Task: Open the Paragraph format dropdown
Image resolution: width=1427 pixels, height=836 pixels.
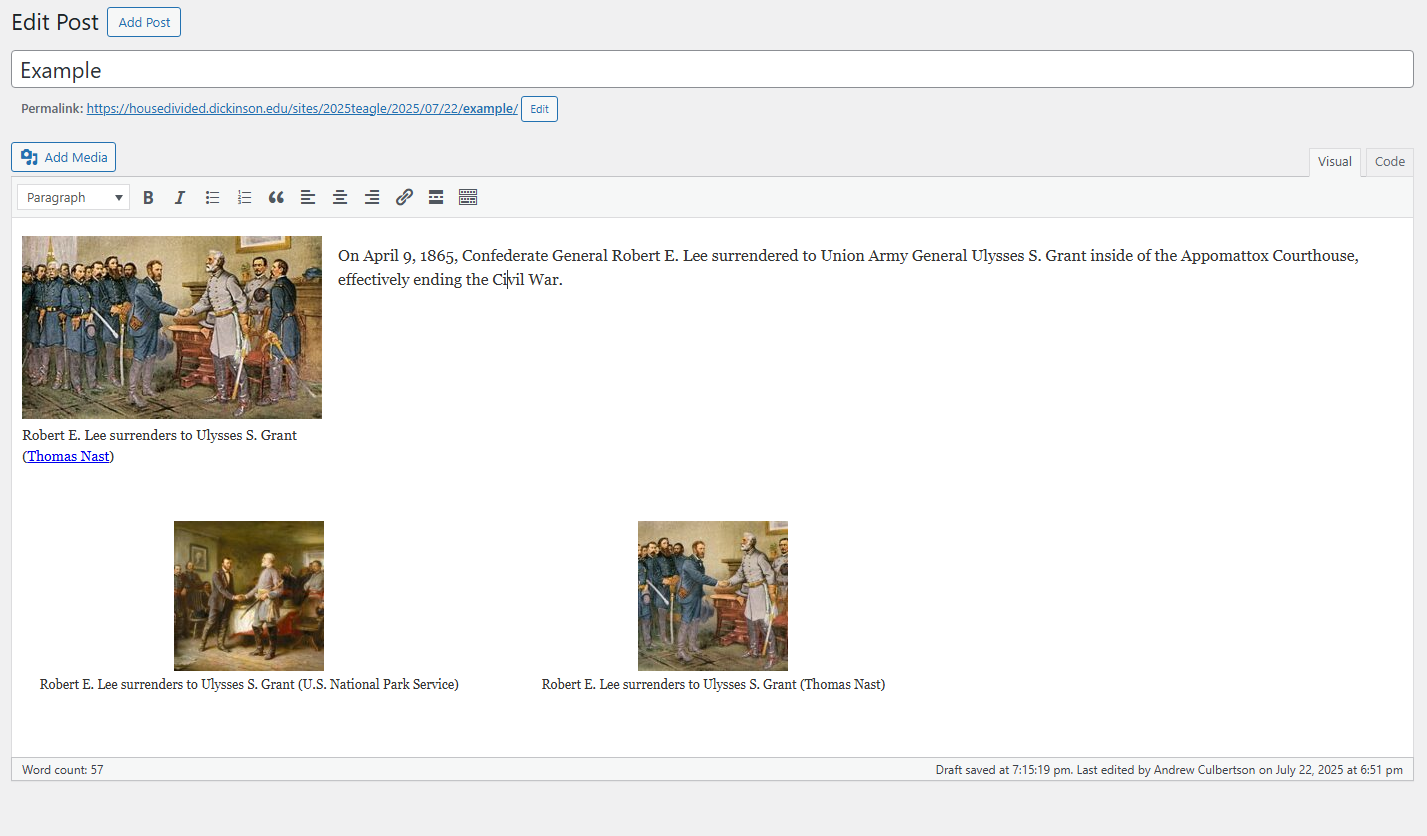Action: coord(74,197)
